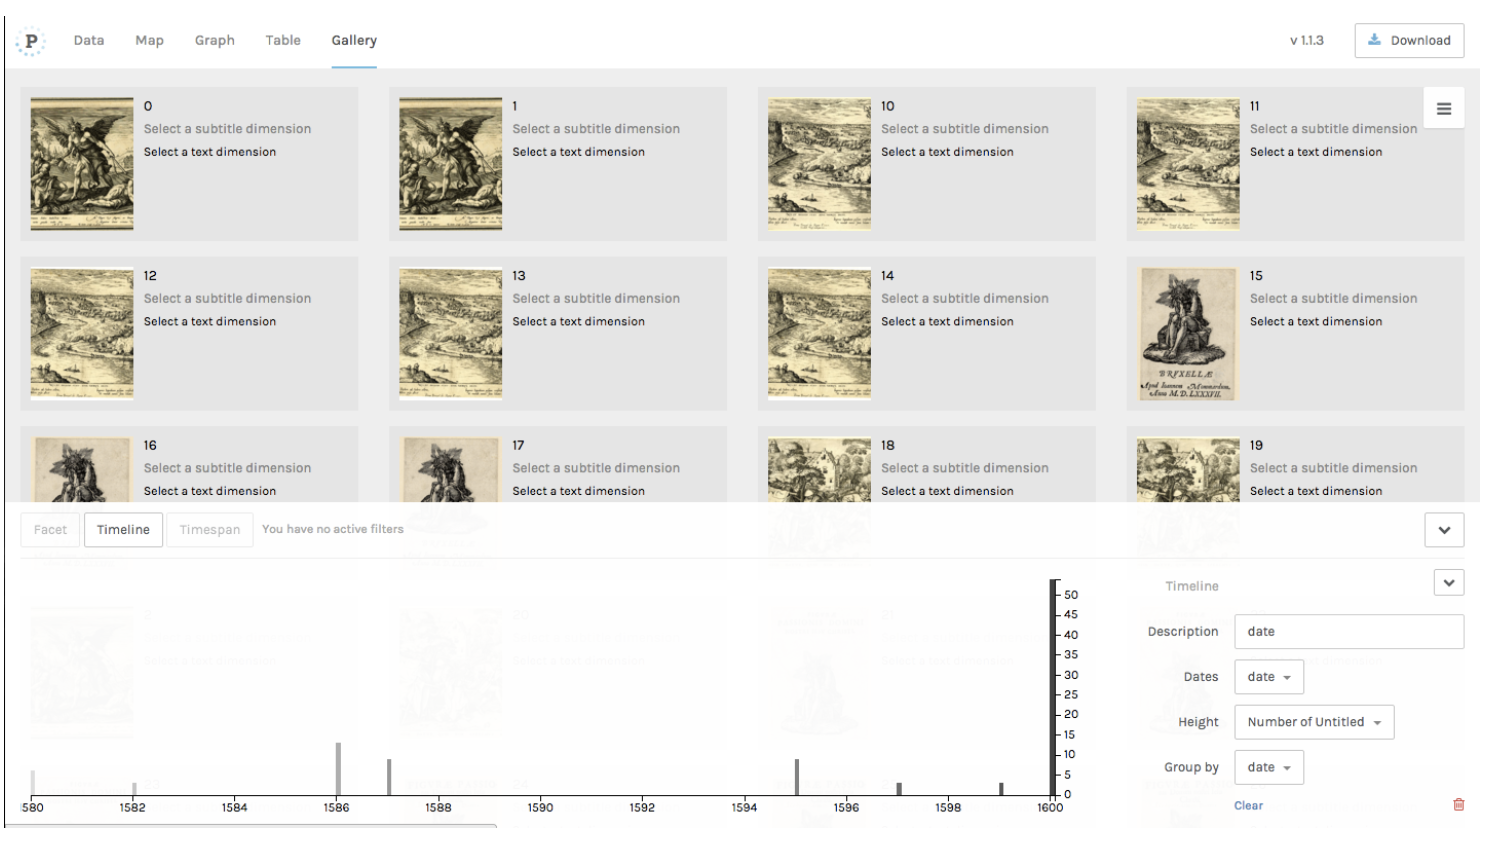This screenshot has height=844, width=1500.
Task: Open the Height 'Number of Untitled' dropdown
Action: tap(1313, 722)
